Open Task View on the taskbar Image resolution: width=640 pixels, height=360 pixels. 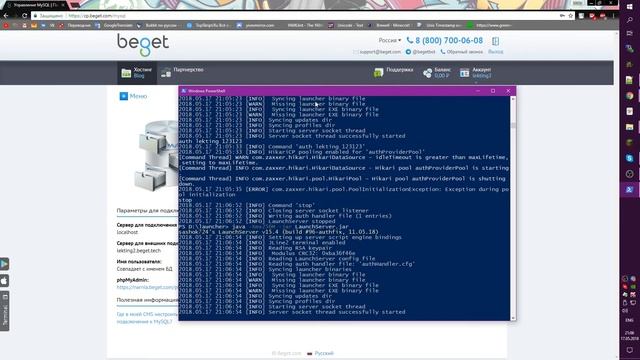click(629, 33)
